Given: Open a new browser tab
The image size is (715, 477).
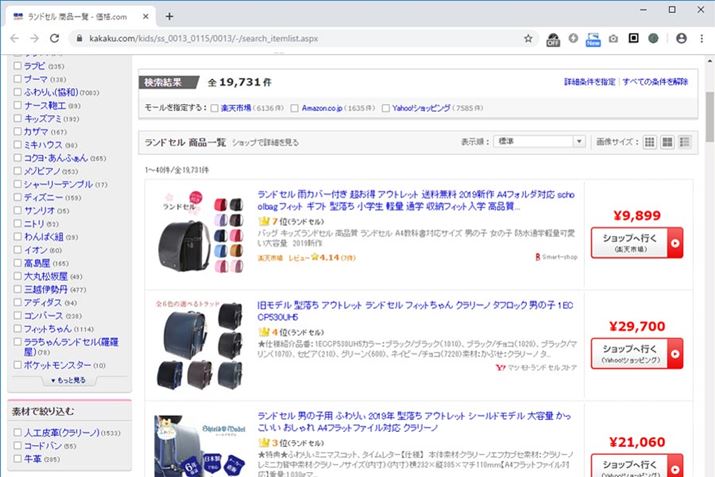Looking at the screenshot, I should 169,15.
